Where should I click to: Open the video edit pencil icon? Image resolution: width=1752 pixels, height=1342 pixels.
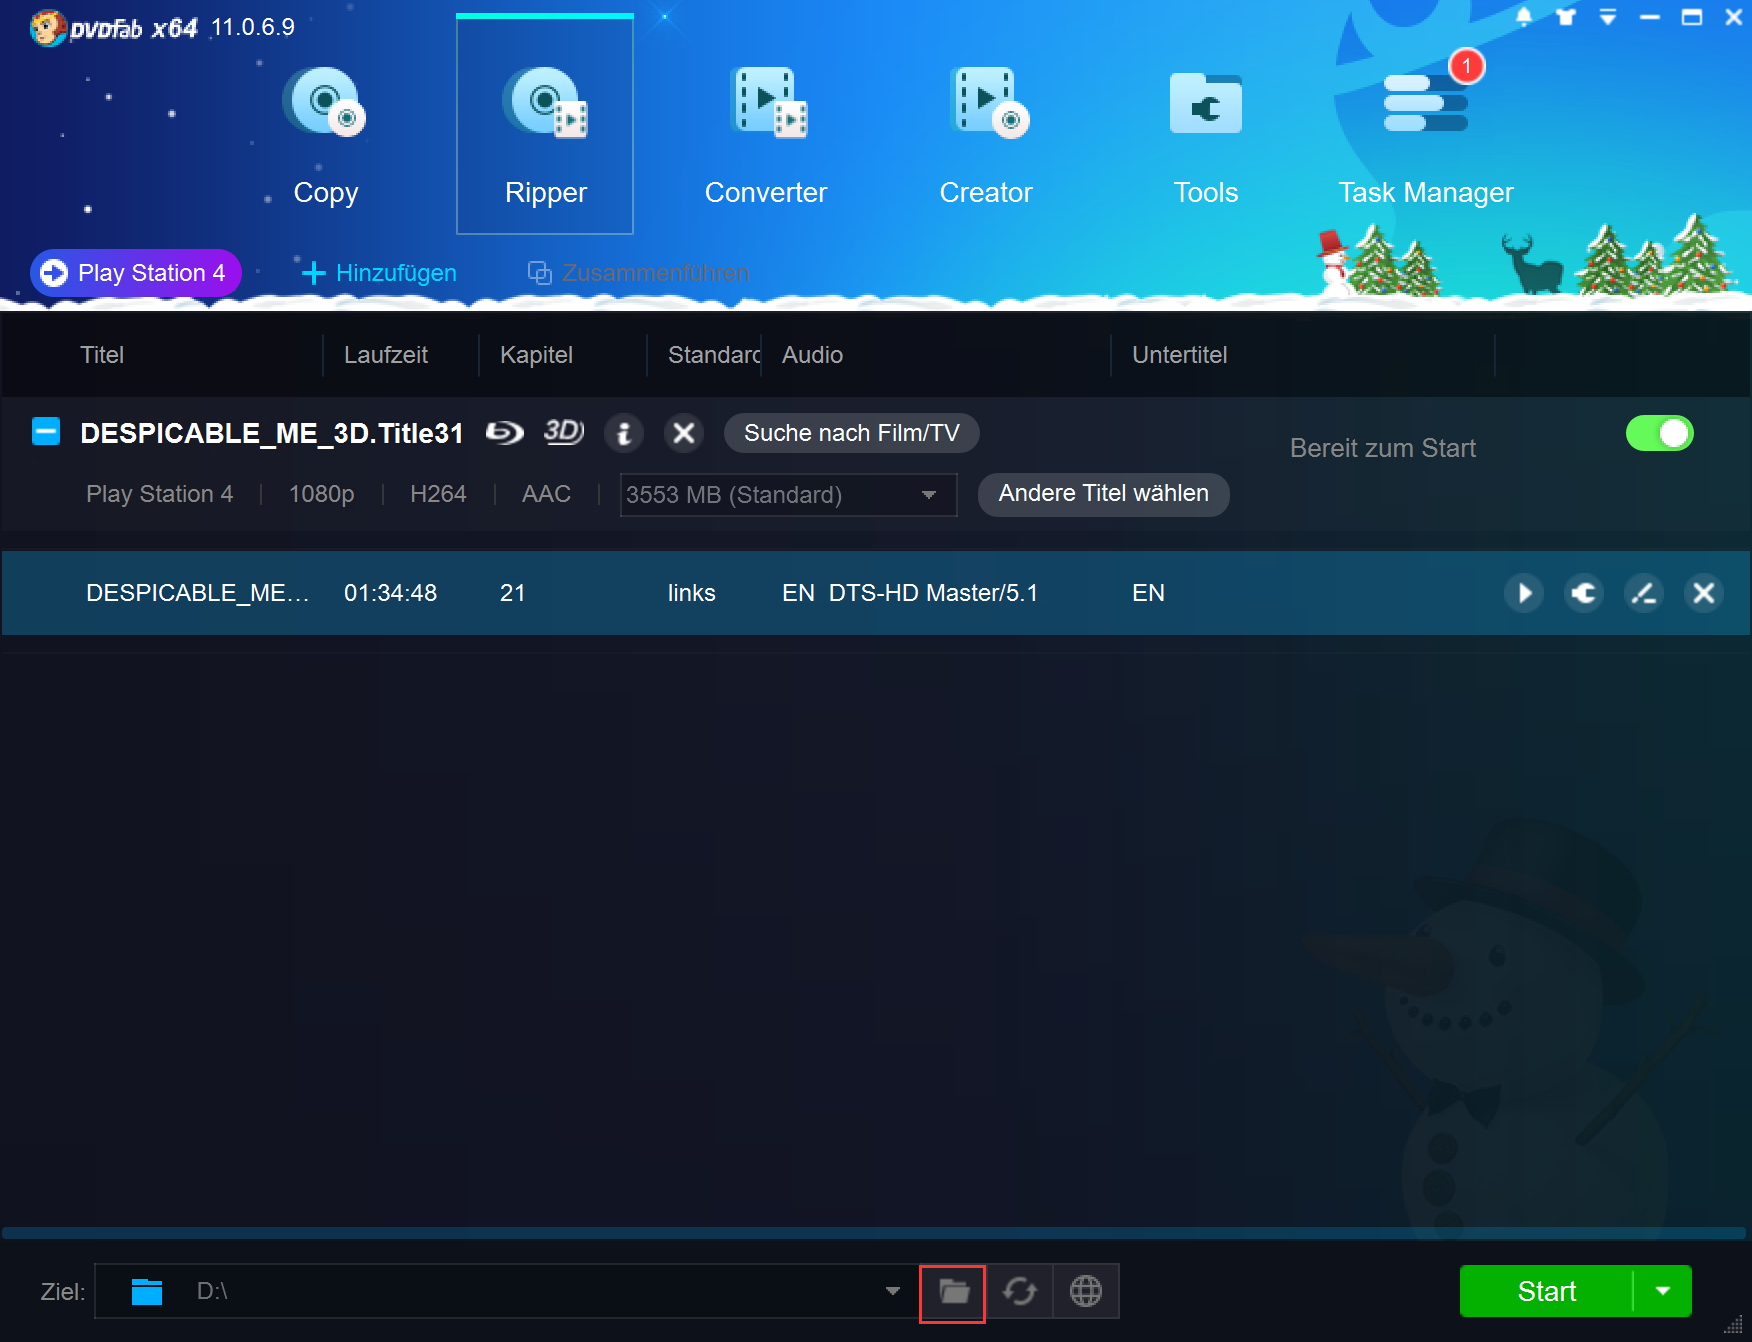1644,593
